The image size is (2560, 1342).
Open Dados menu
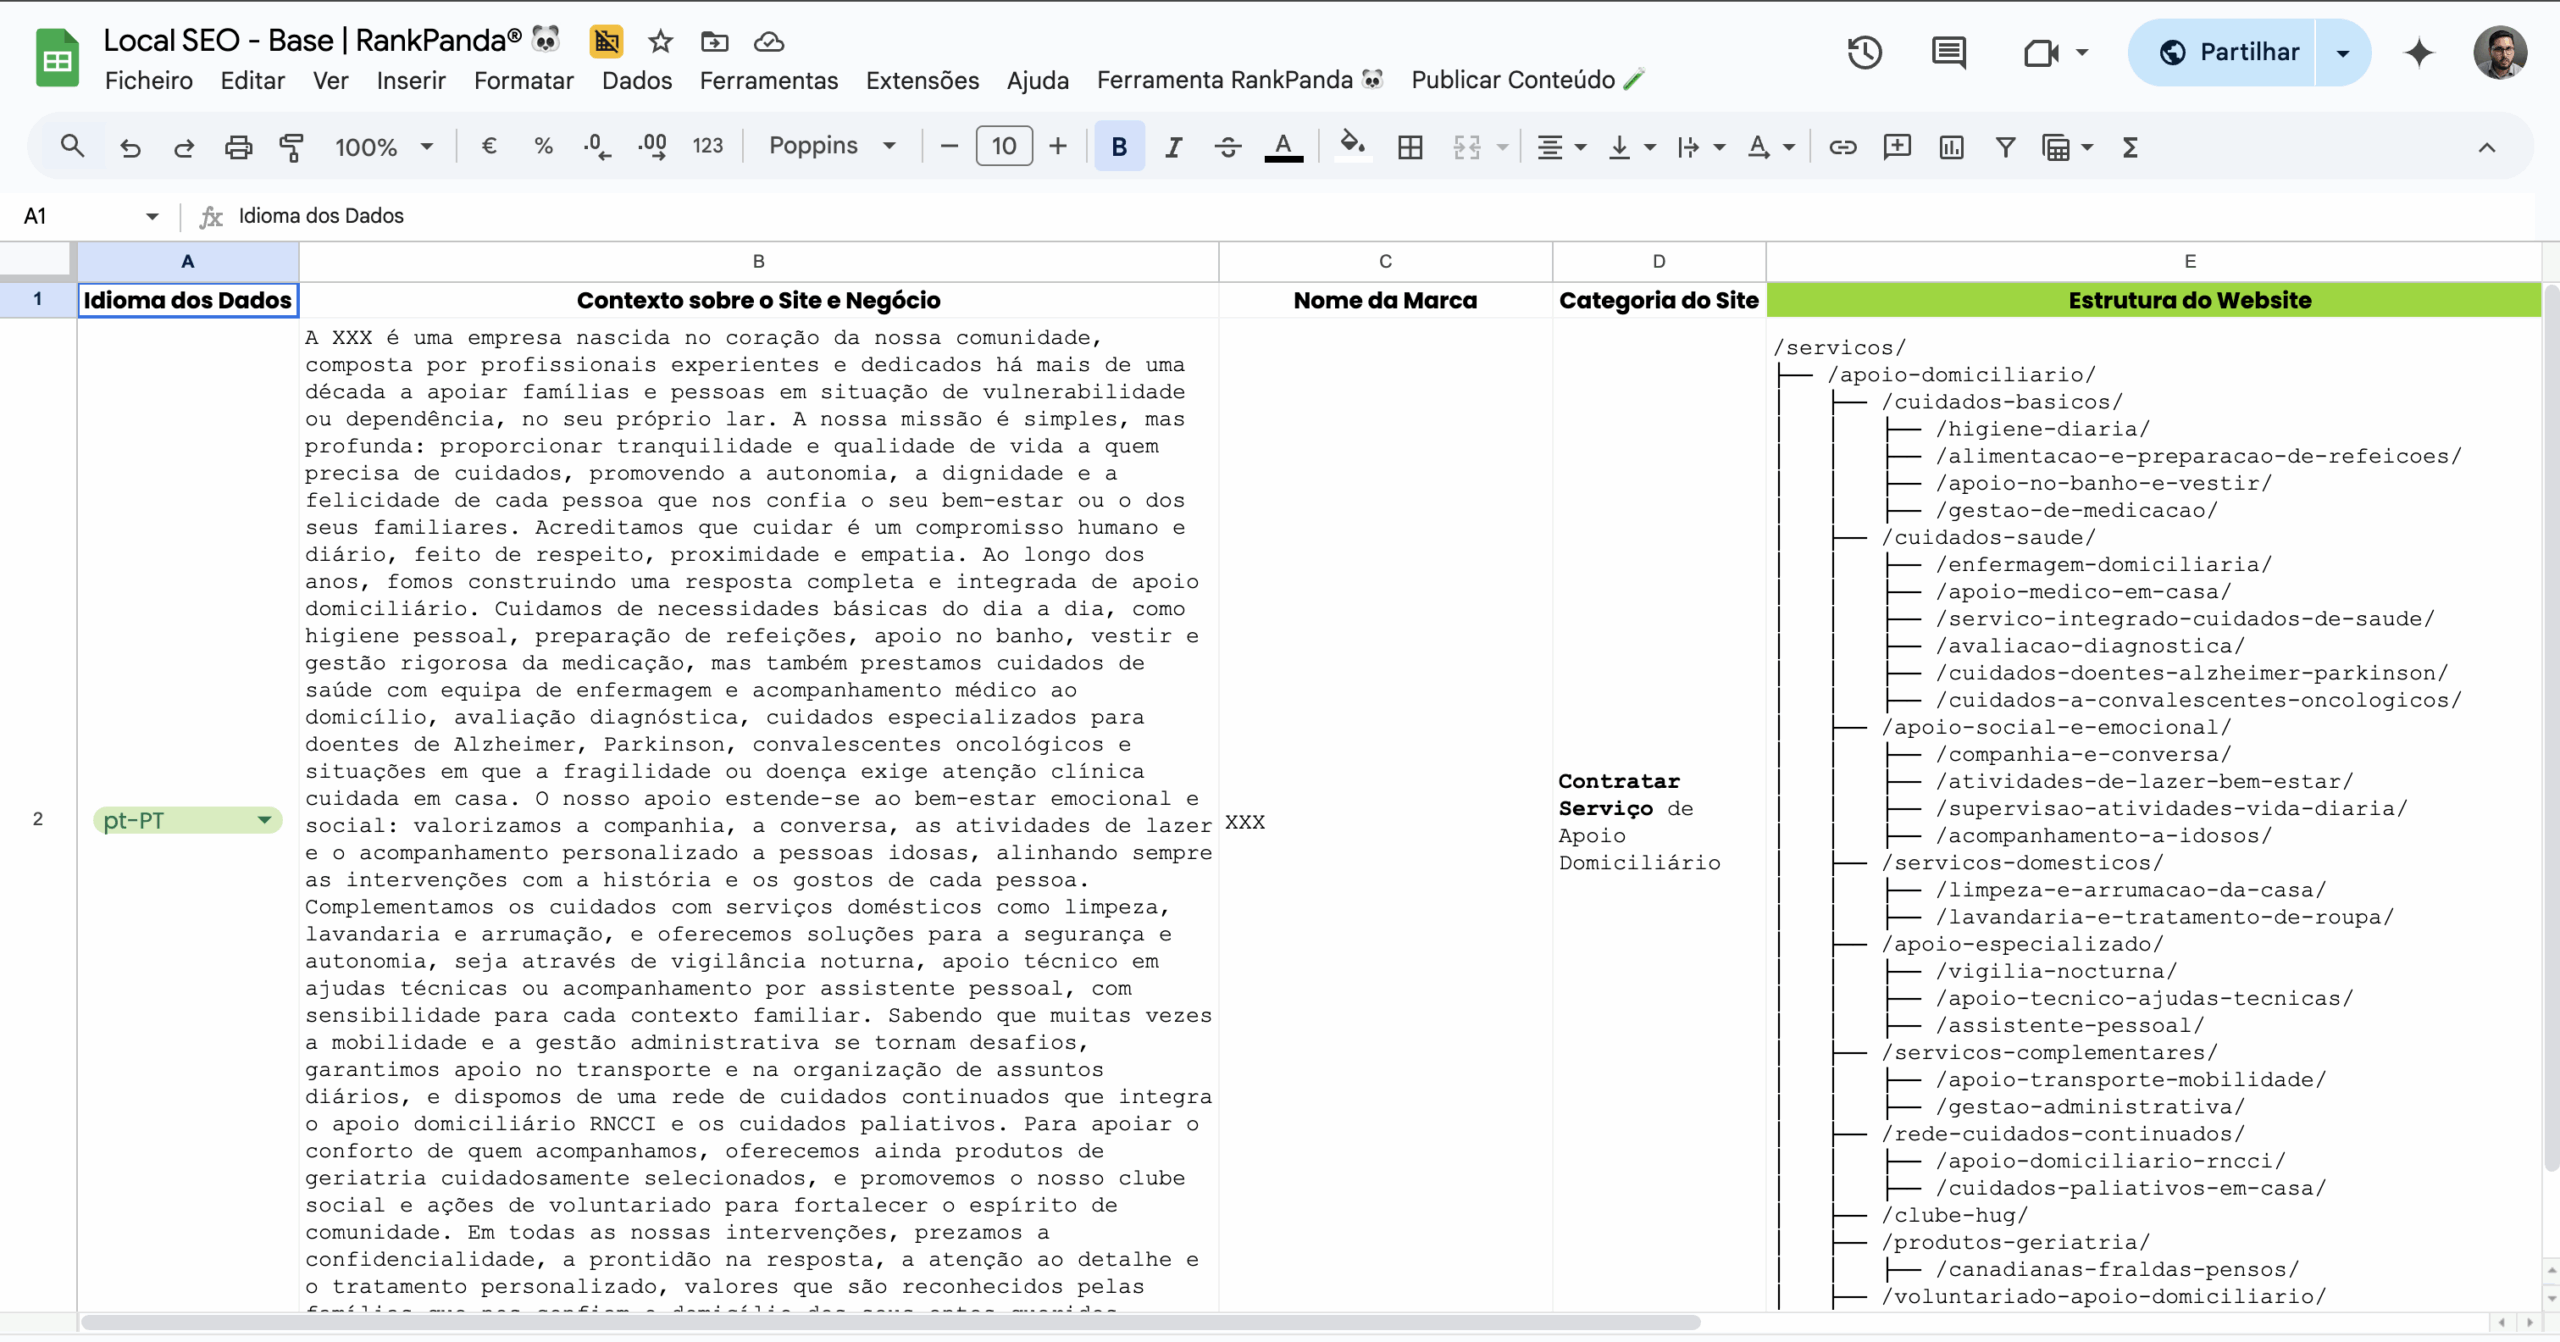[x=636, y=80]
